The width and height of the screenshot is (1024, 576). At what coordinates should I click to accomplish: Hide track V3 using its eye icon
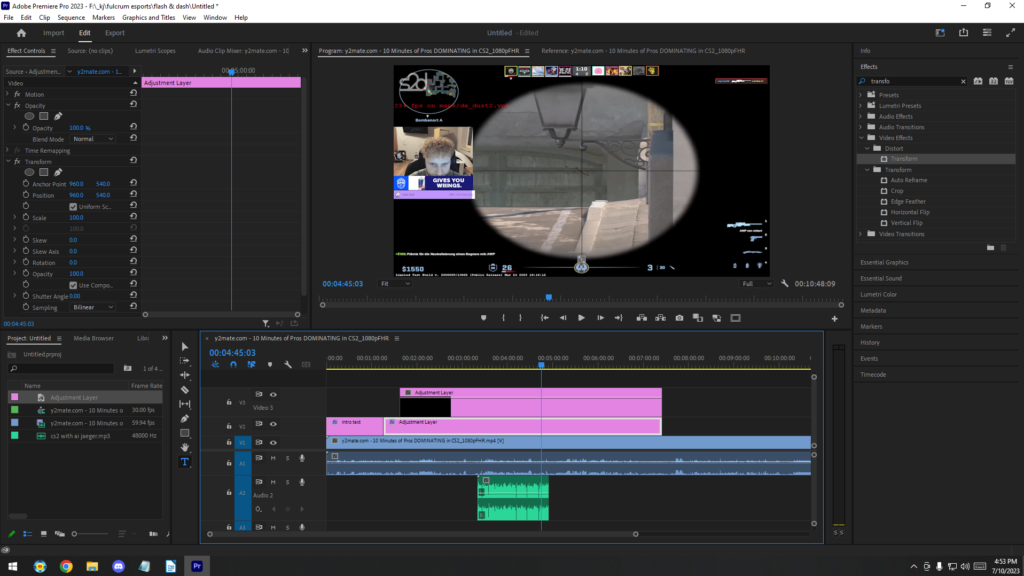click(x=273, y=395)
